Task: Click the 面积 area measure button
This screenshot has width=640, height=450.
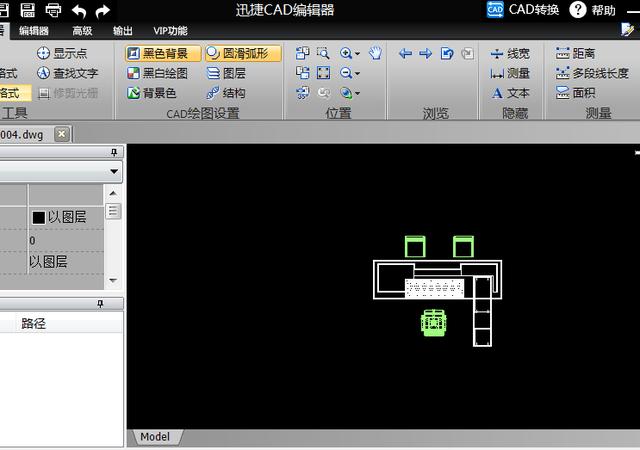Action: tap(575, 93)
